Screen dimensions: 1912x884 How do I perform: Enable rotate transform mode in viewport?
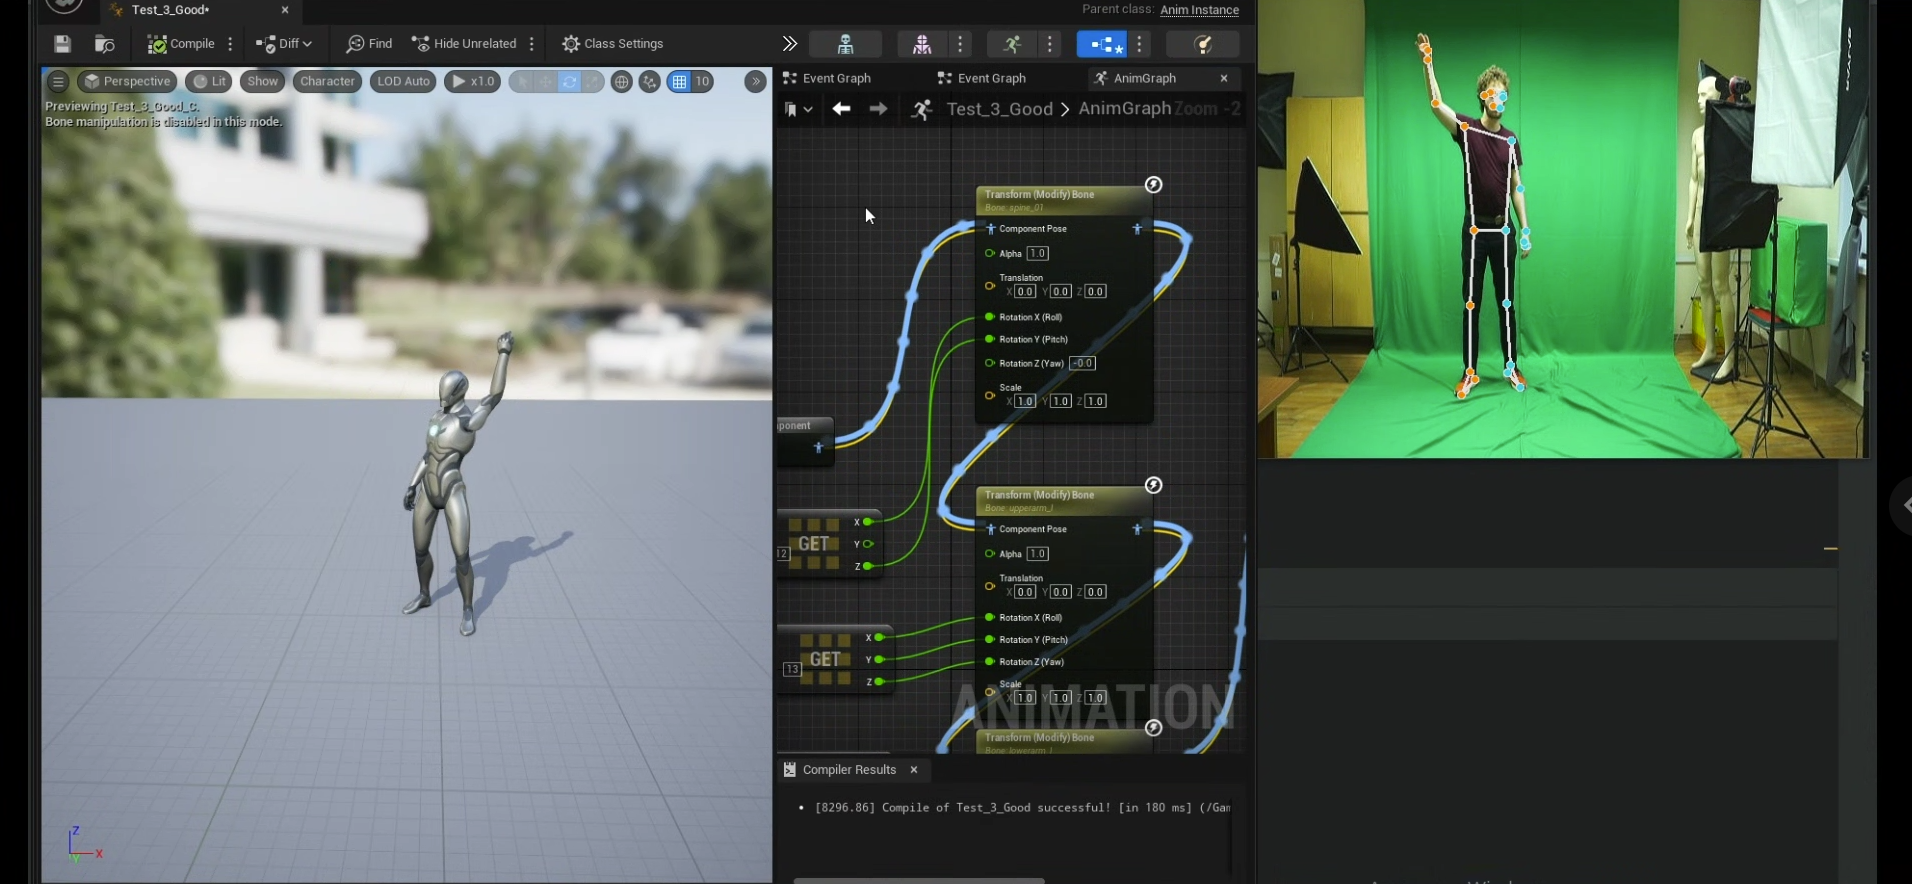(x=569, y=82)
